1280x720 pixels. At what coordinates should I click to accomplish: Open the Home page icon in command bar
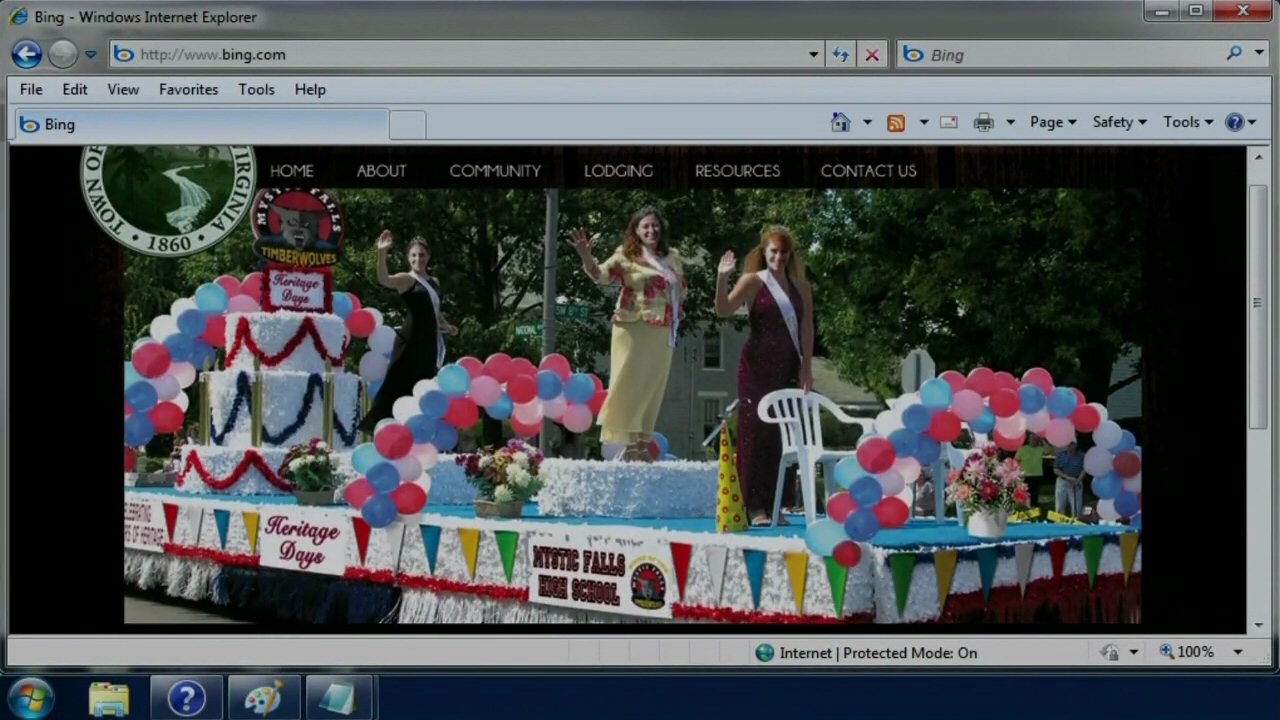(x=840, y=122)
